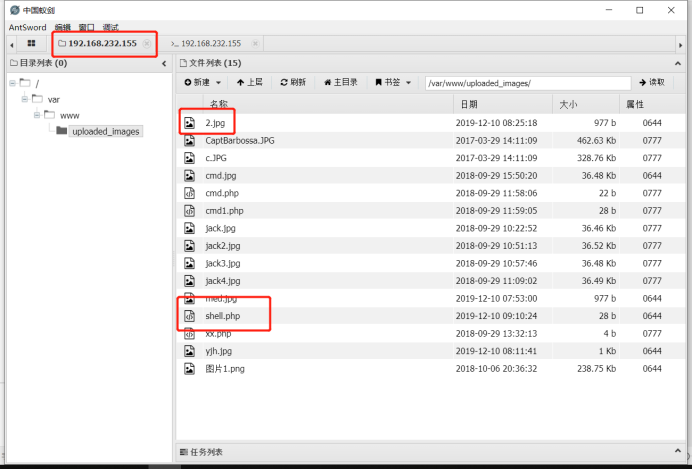Screen dimensions: 692x470
Task: Click the 上层 up-directory button
Action: coord(249,82)
